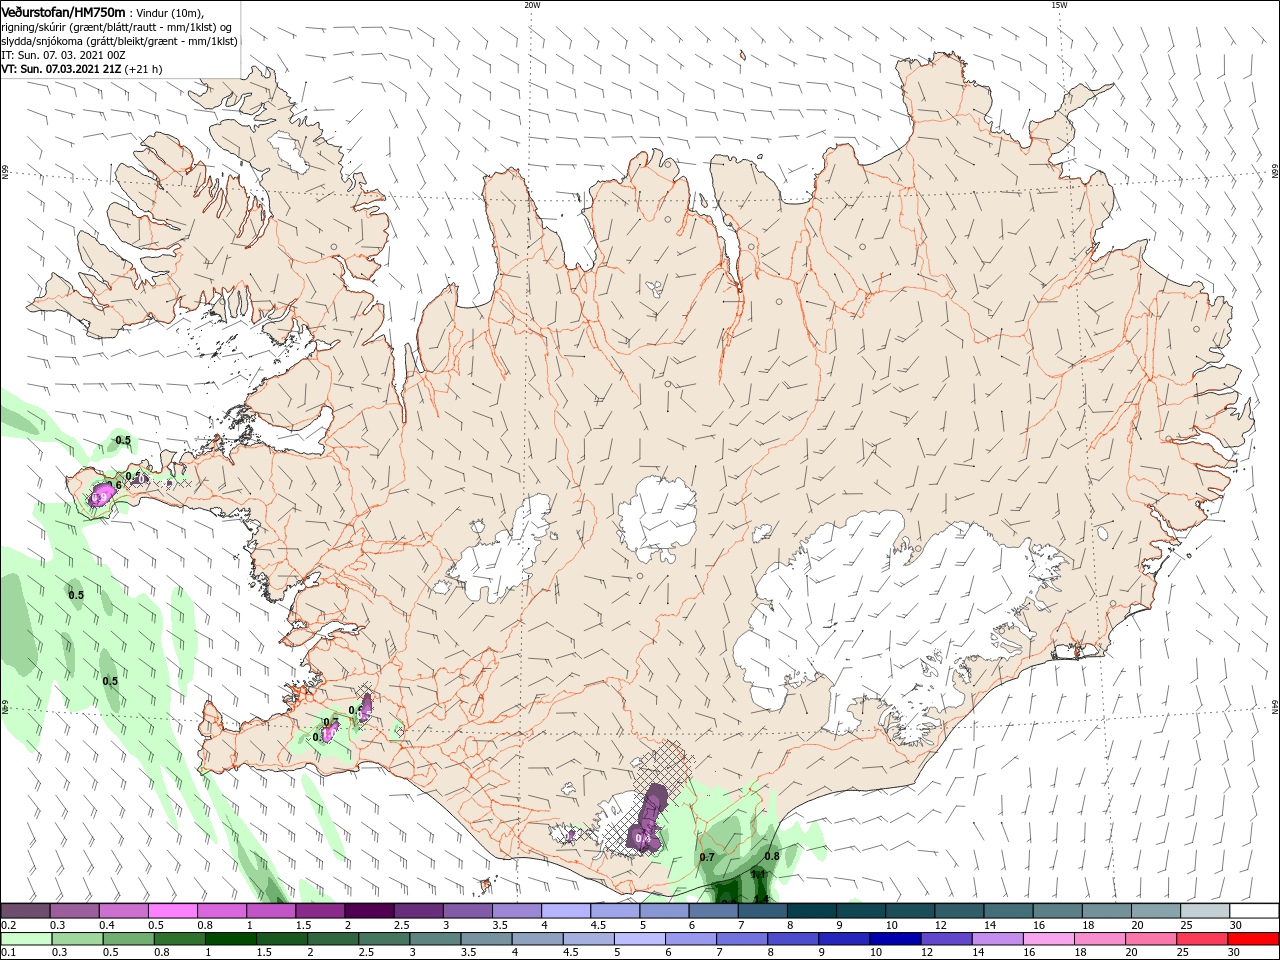Pick the dark teal 8 snow legend swatch
The image size is (1280, 960).
pos(811,911)
